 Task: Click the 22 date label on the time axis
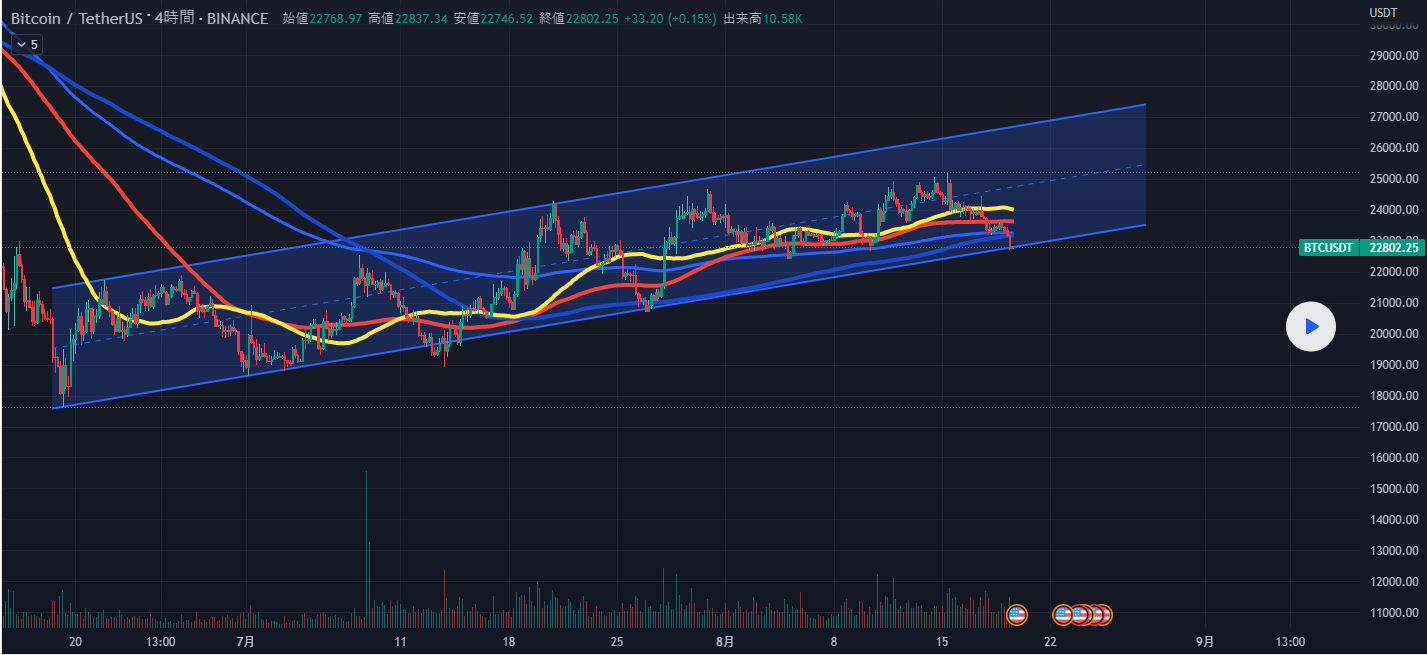[x=1050, y=641]
